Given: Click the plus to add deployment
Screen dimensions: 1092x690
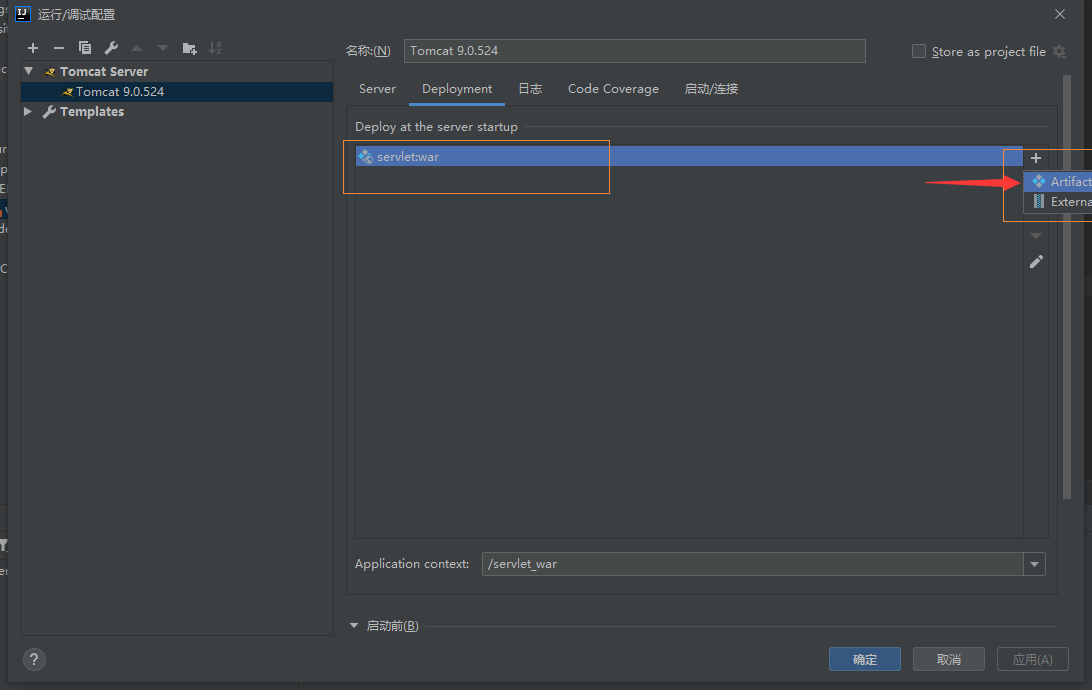Looking at the screenshot, I should pyautogui.click(x=1036, y=158).
